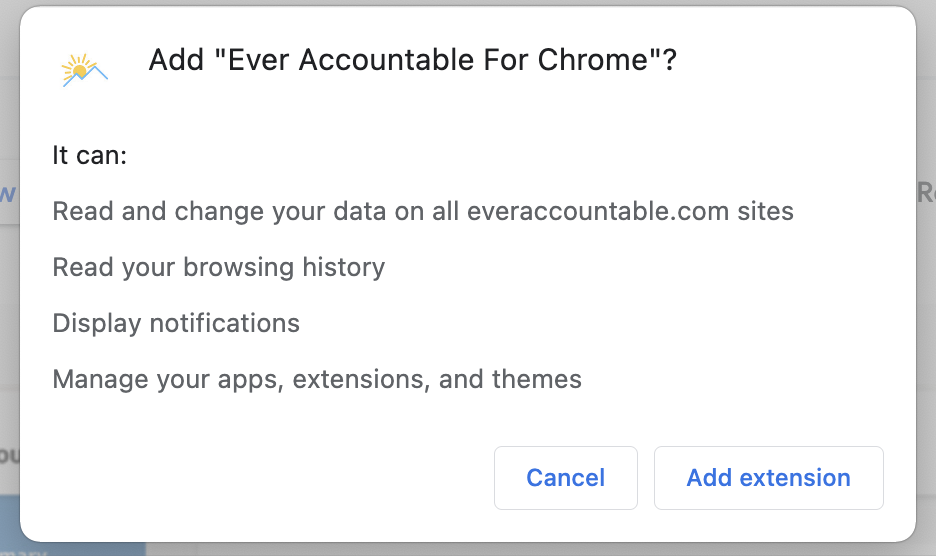Click the everaccountable.com domain text

[x=598, y=211]
